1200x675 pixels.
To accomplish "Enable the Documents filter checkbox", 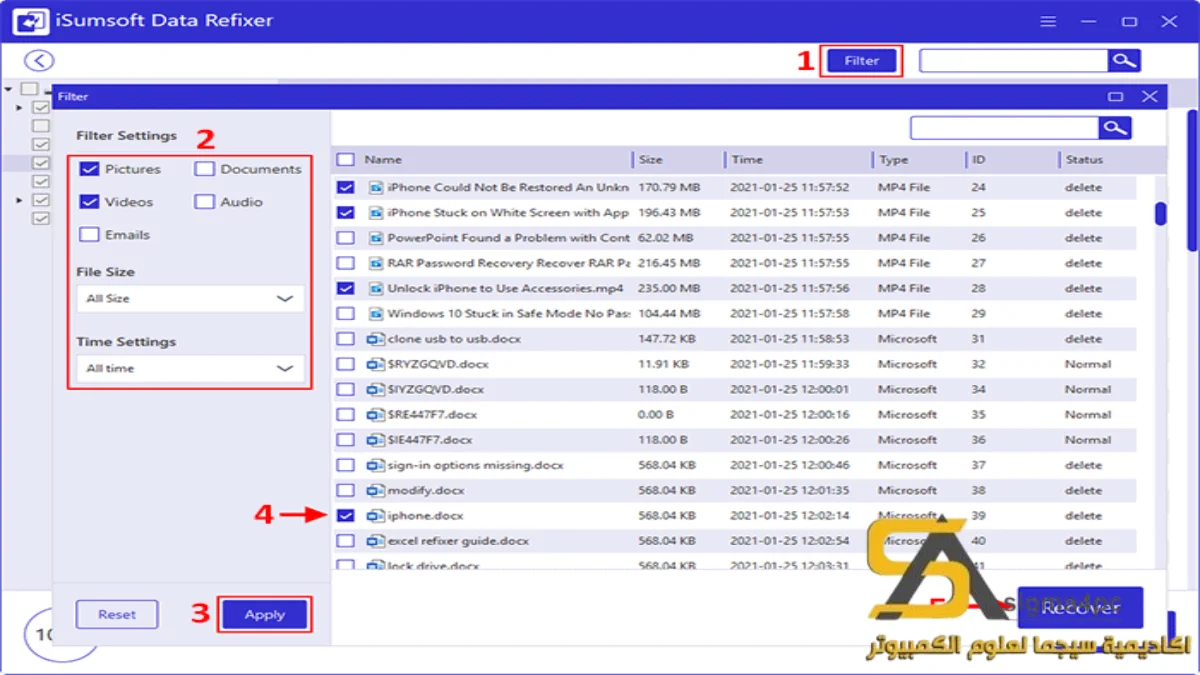I will [204, 169].
